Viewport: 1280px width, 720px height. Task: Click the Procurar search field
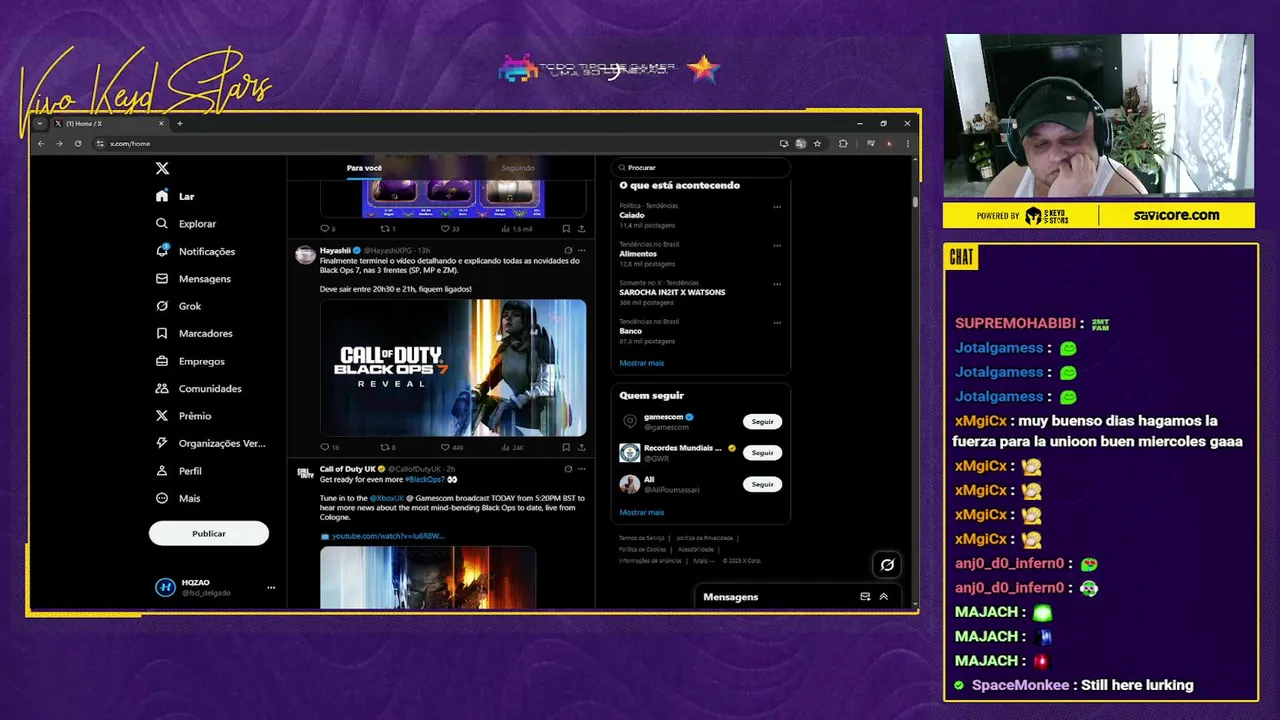tap(700, 168)
